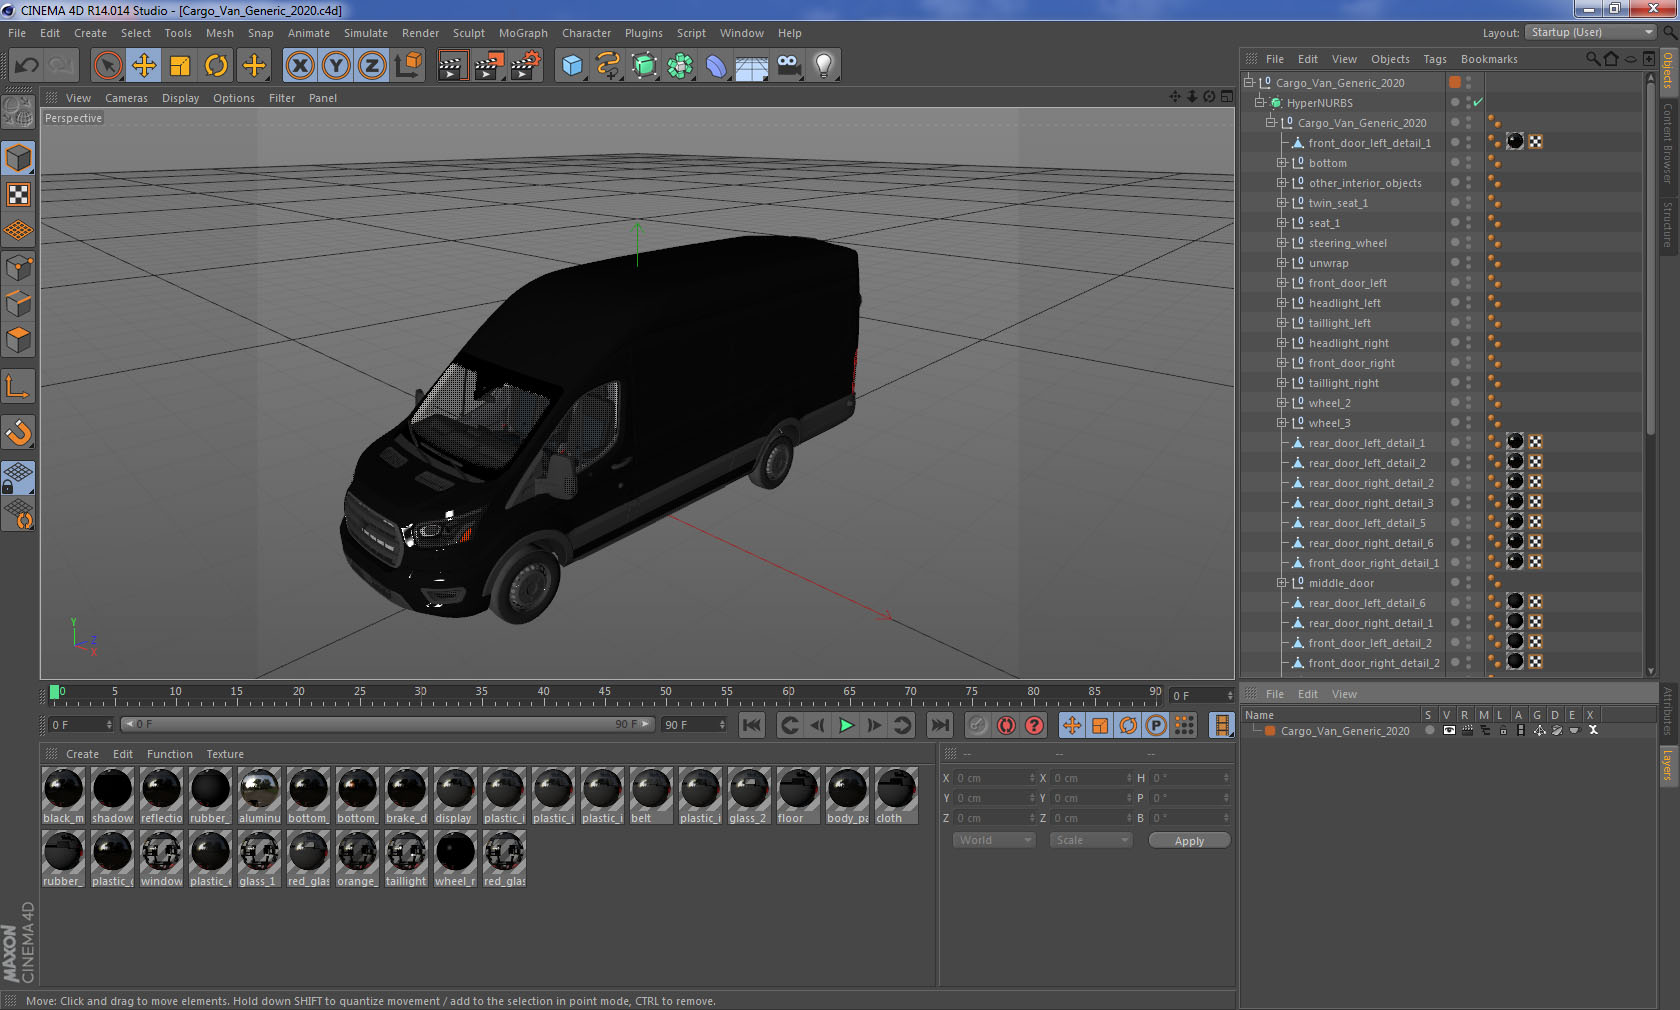
Task: Open Render Settings icon
Action: tap(526, 66)
